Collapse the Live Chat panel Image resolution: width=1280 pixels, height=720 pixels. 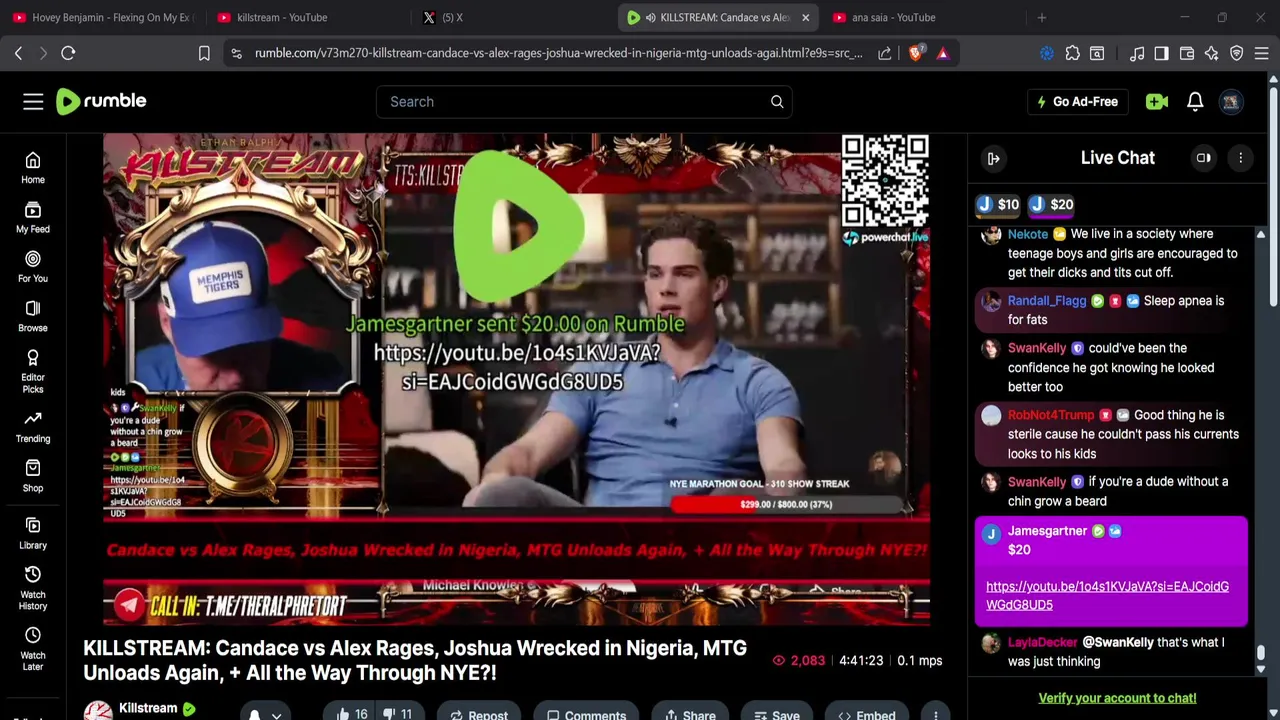(993, 158)
